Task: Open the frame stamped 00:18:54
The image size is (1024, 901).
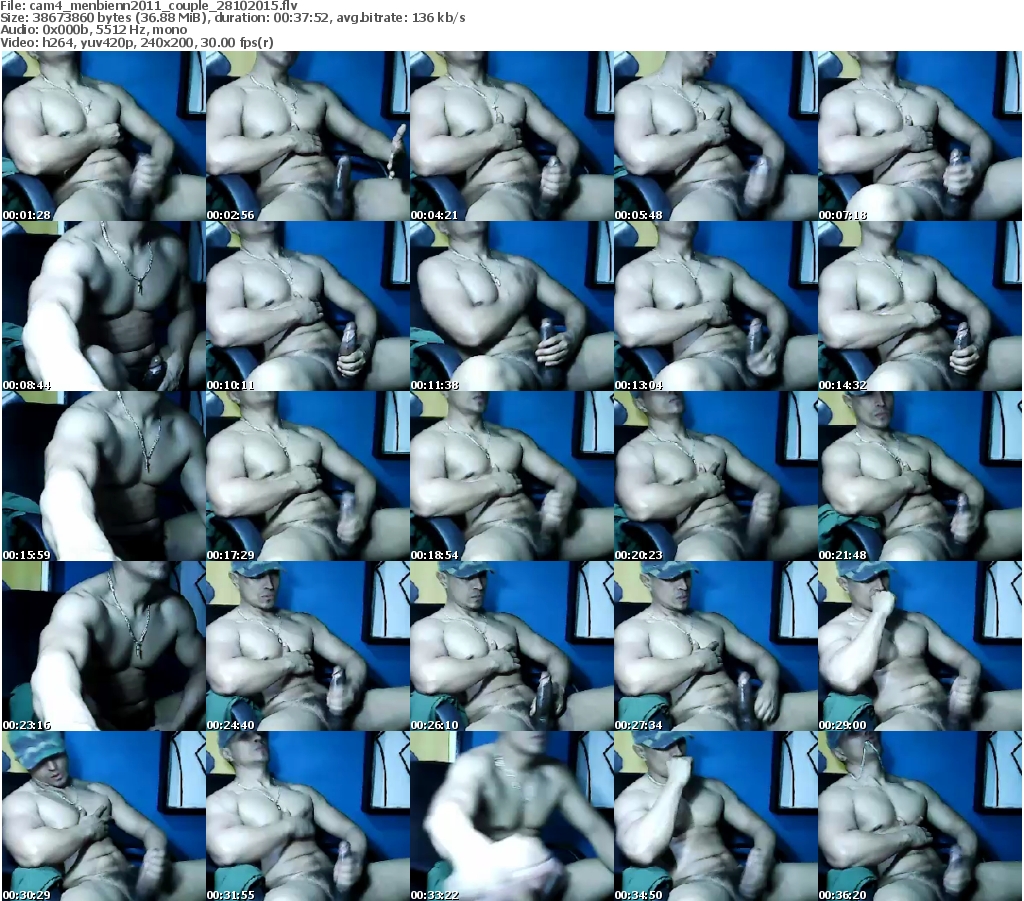Action: pos(511,476)
